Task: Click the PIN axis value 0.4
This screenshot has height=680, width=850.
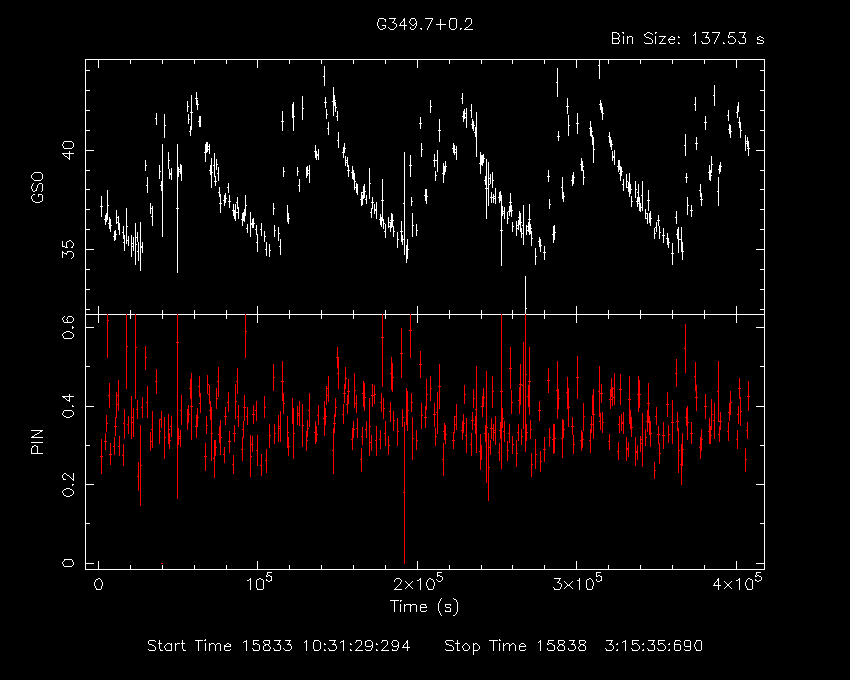Action: click(x=68, y=406)
